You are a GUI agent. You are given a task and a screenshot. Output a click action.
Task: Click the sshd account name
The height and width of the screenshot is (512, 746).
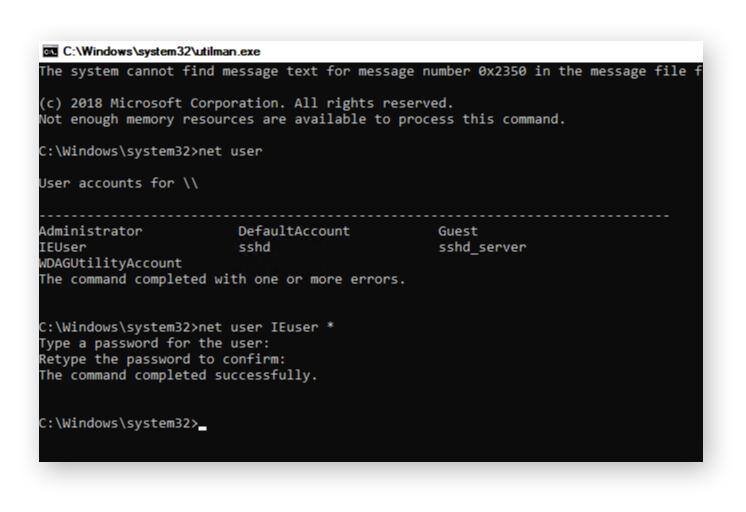point(254,247)
